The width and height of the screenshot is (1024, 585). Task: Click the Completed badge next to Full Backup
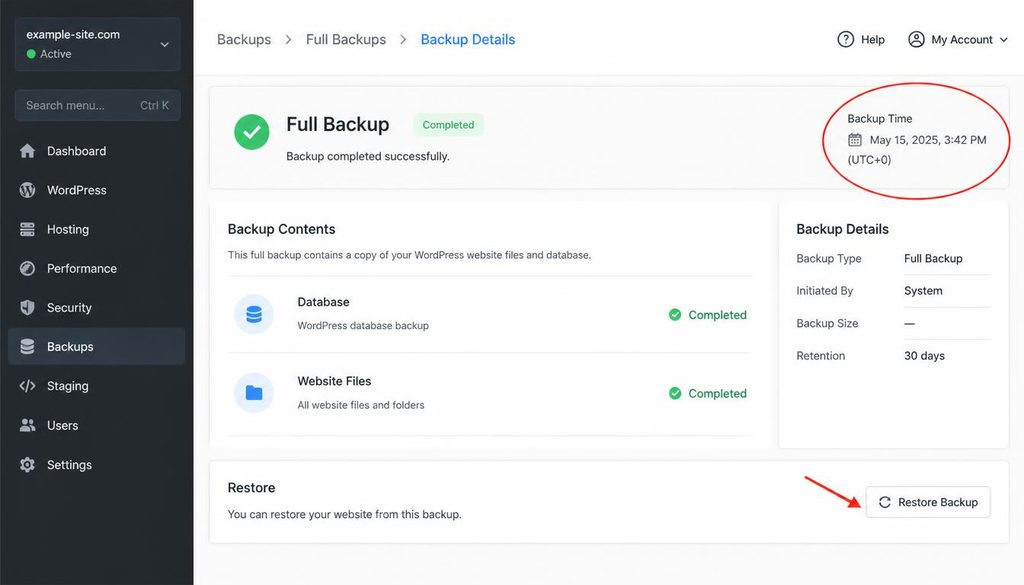coord(448,125)
